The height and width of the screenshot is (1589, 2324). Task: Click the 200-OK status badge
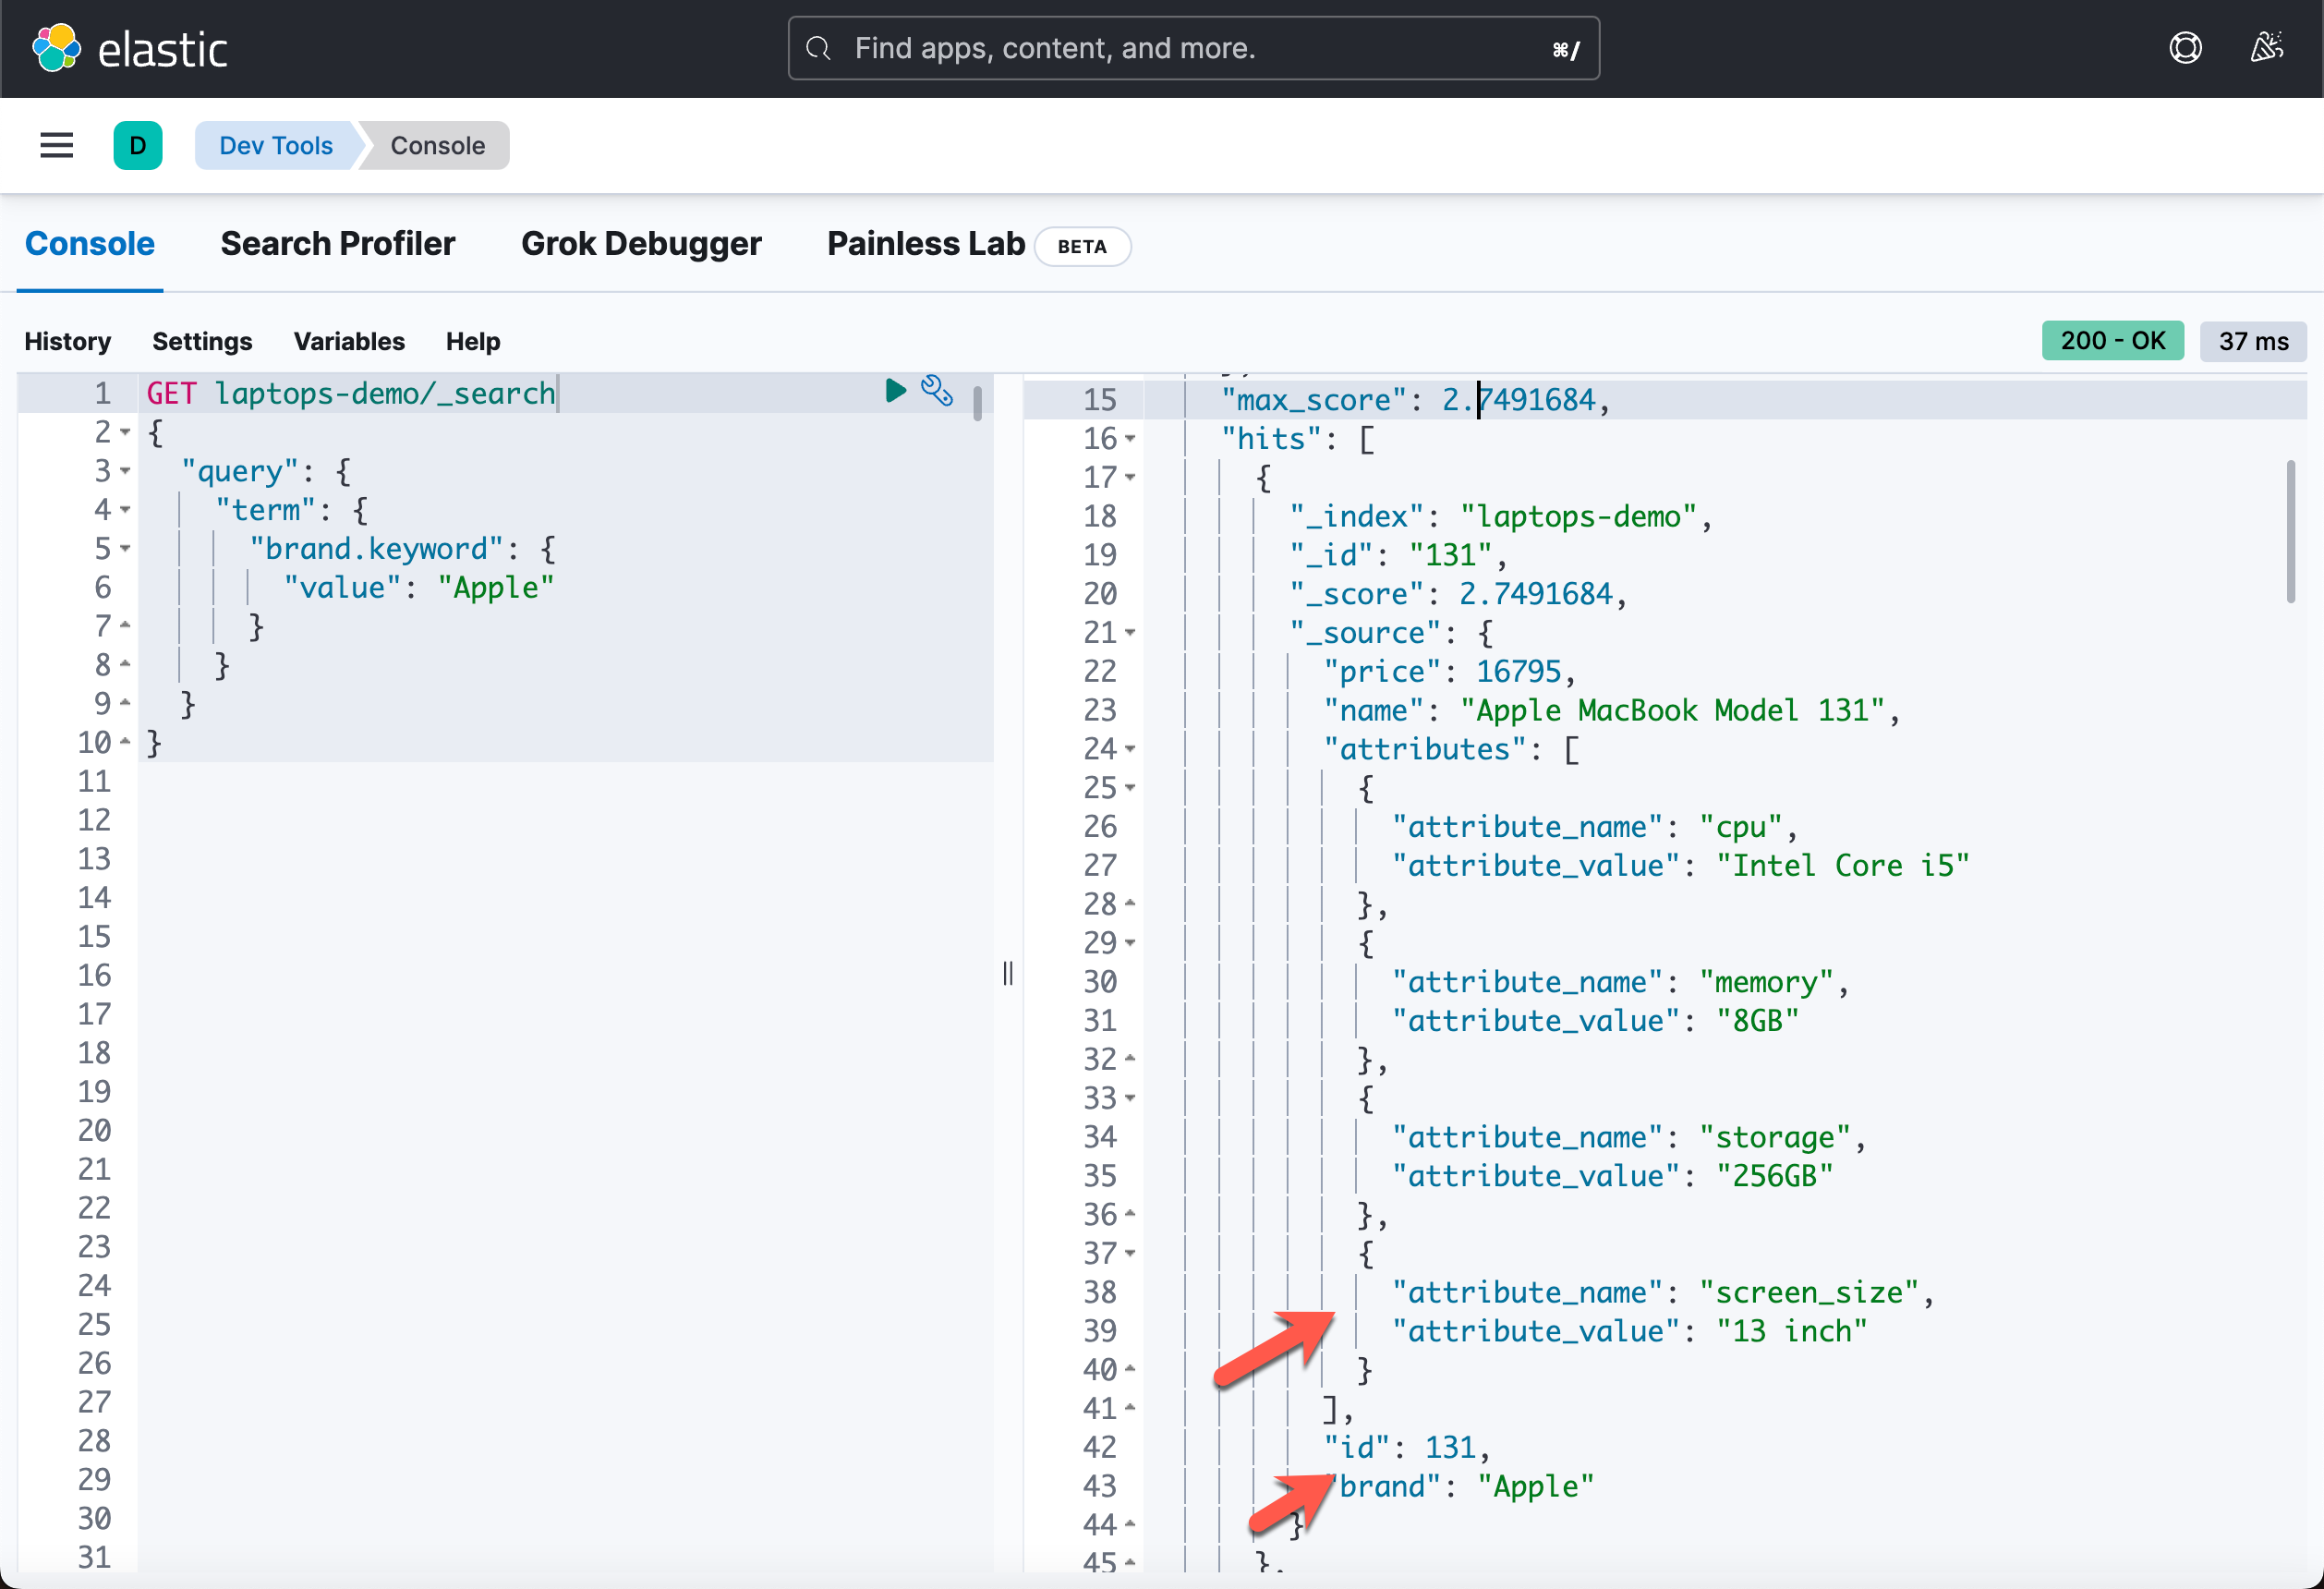tap(2112, 339)
